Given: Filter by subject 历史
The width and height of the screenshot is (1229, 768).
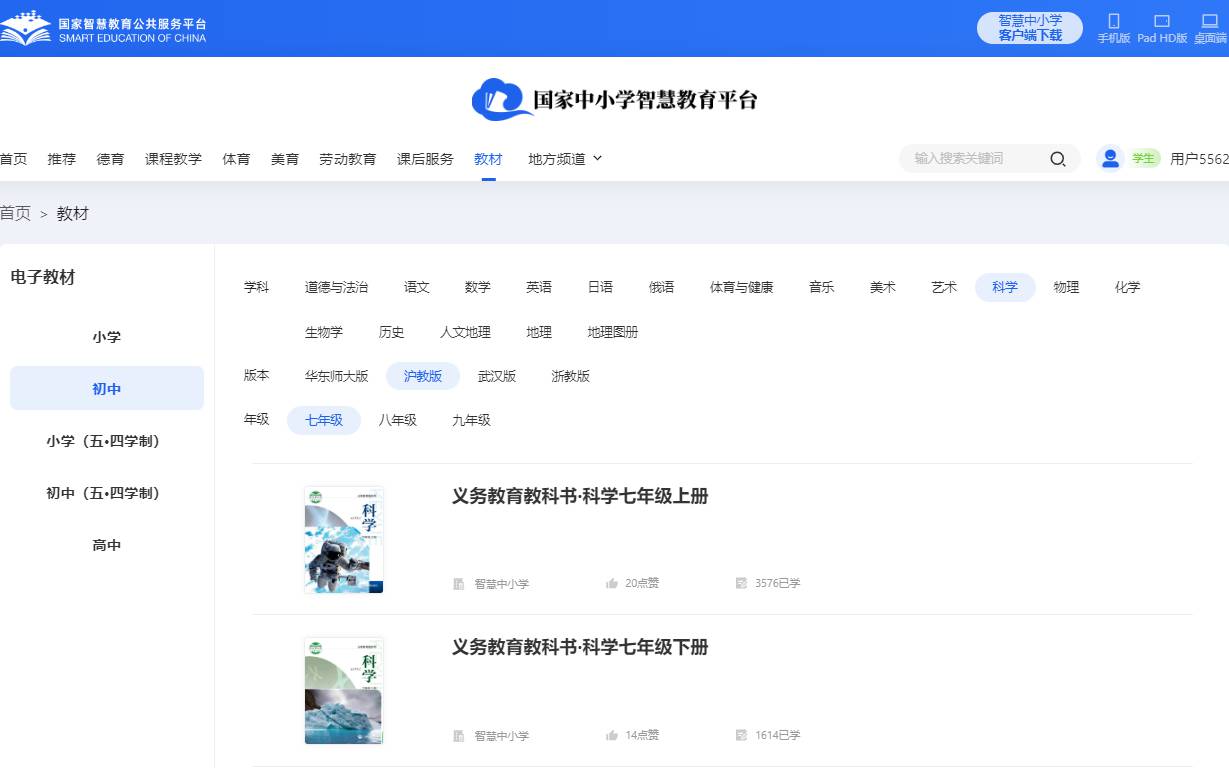Looking at the screenshot, I should pyautogui.click(x=392, y=332).
